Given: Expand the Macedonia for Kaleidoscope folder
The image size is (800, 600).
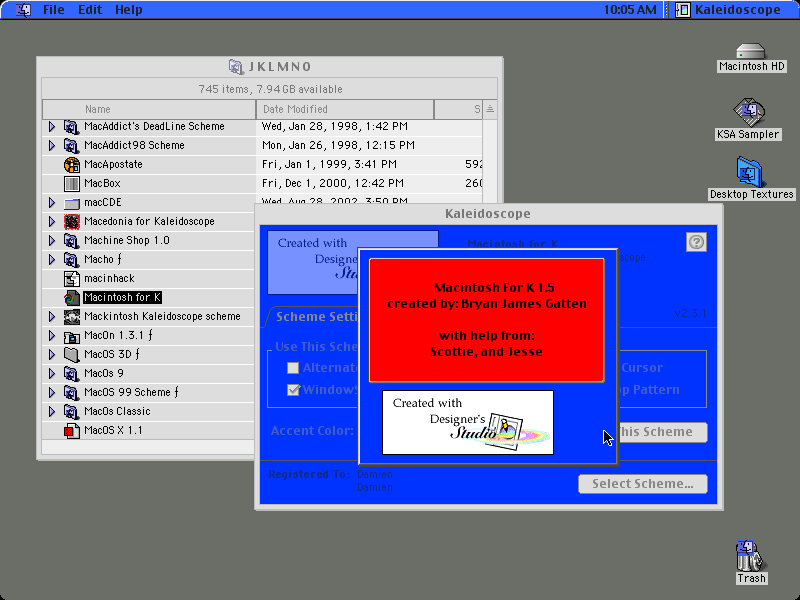Looking at the screenshot, I should coord(52,221).
